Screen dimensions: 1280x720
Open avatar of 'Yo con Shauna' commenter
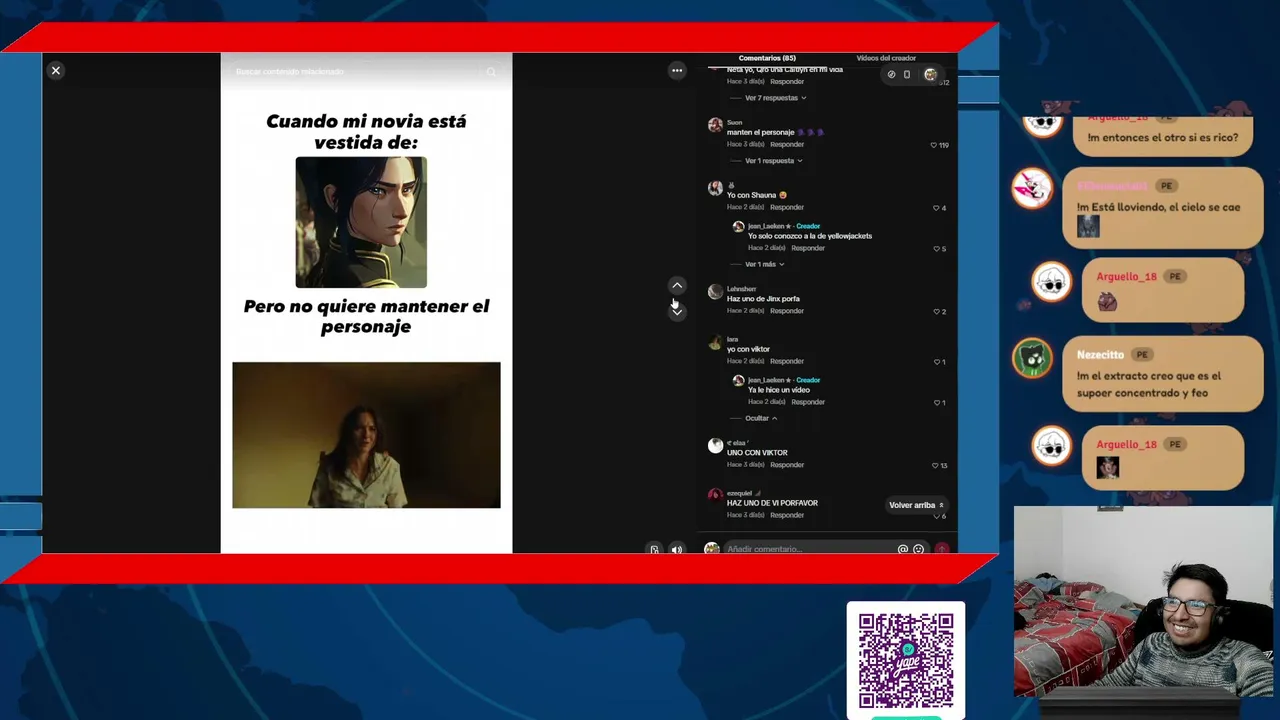click(x=715, y=188)
